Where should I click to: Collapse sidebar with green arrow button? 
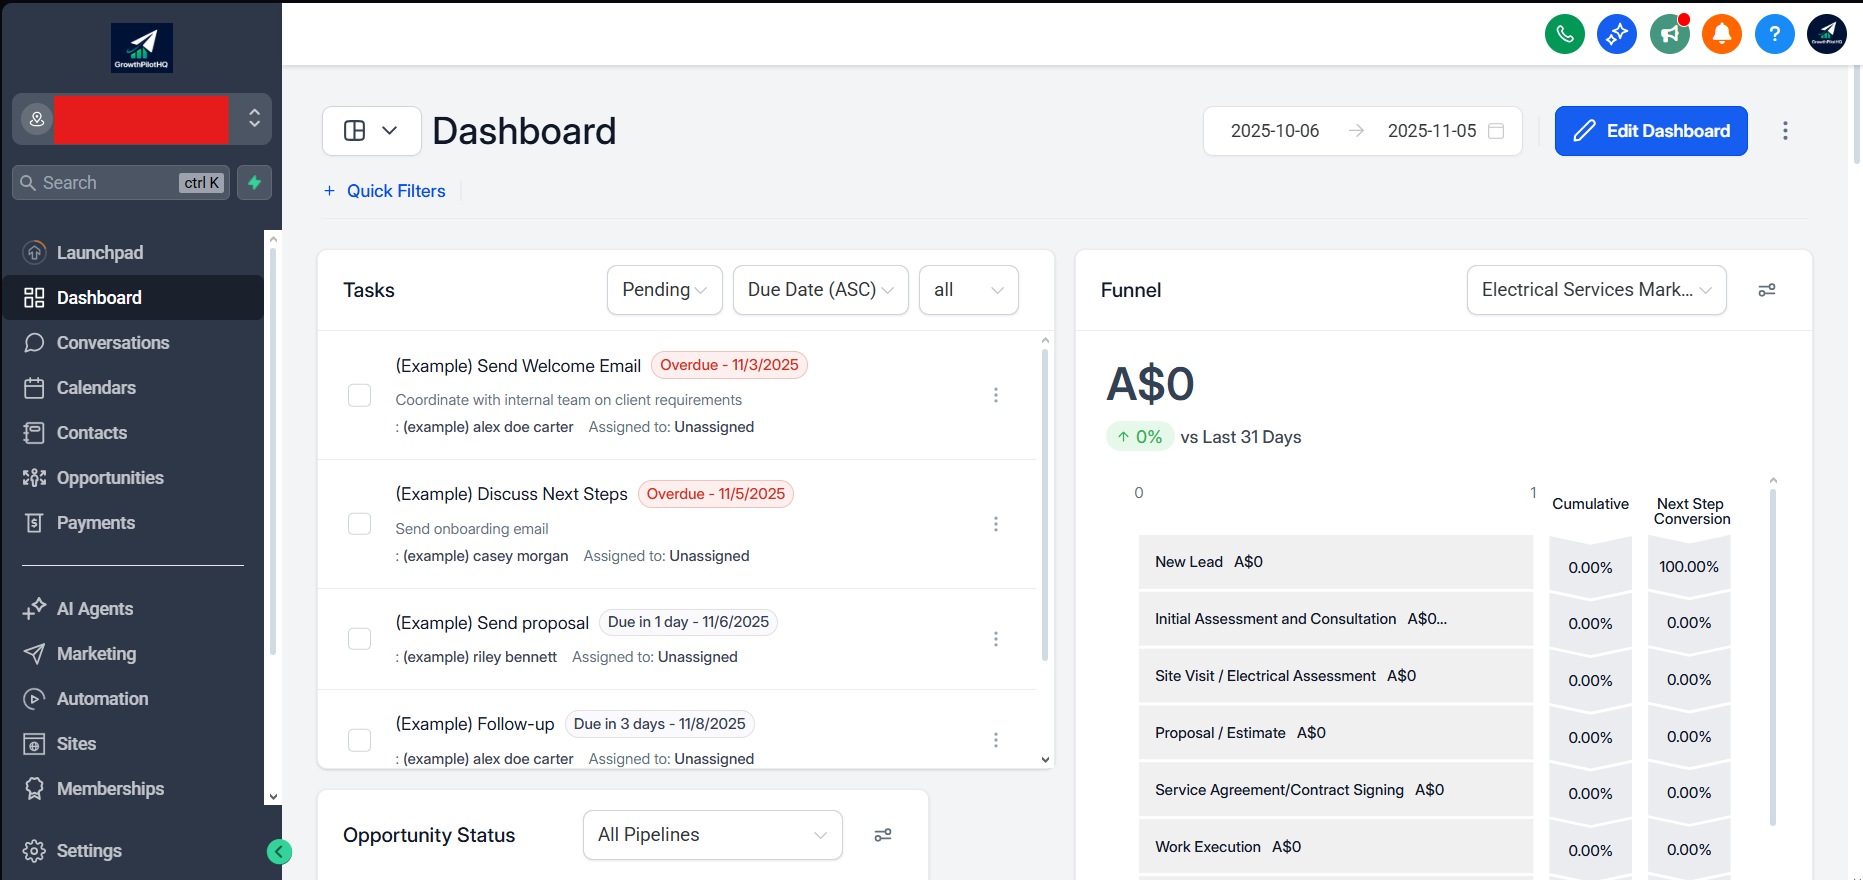click(279, 851)
